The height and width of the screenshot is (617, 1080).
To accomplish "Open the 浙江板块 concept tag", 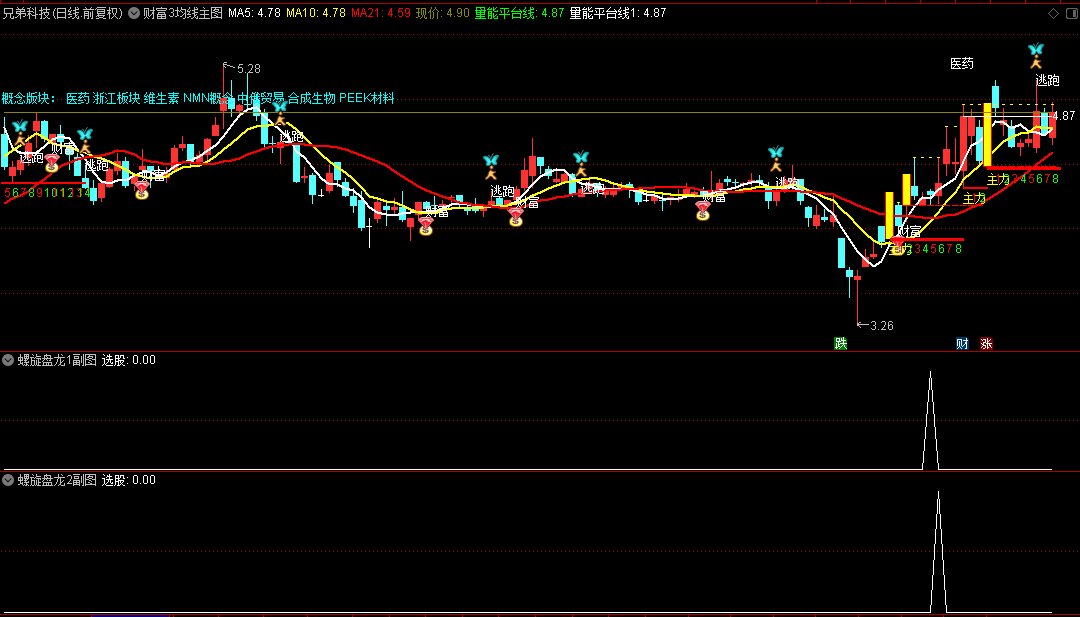I will coord(116,98).
